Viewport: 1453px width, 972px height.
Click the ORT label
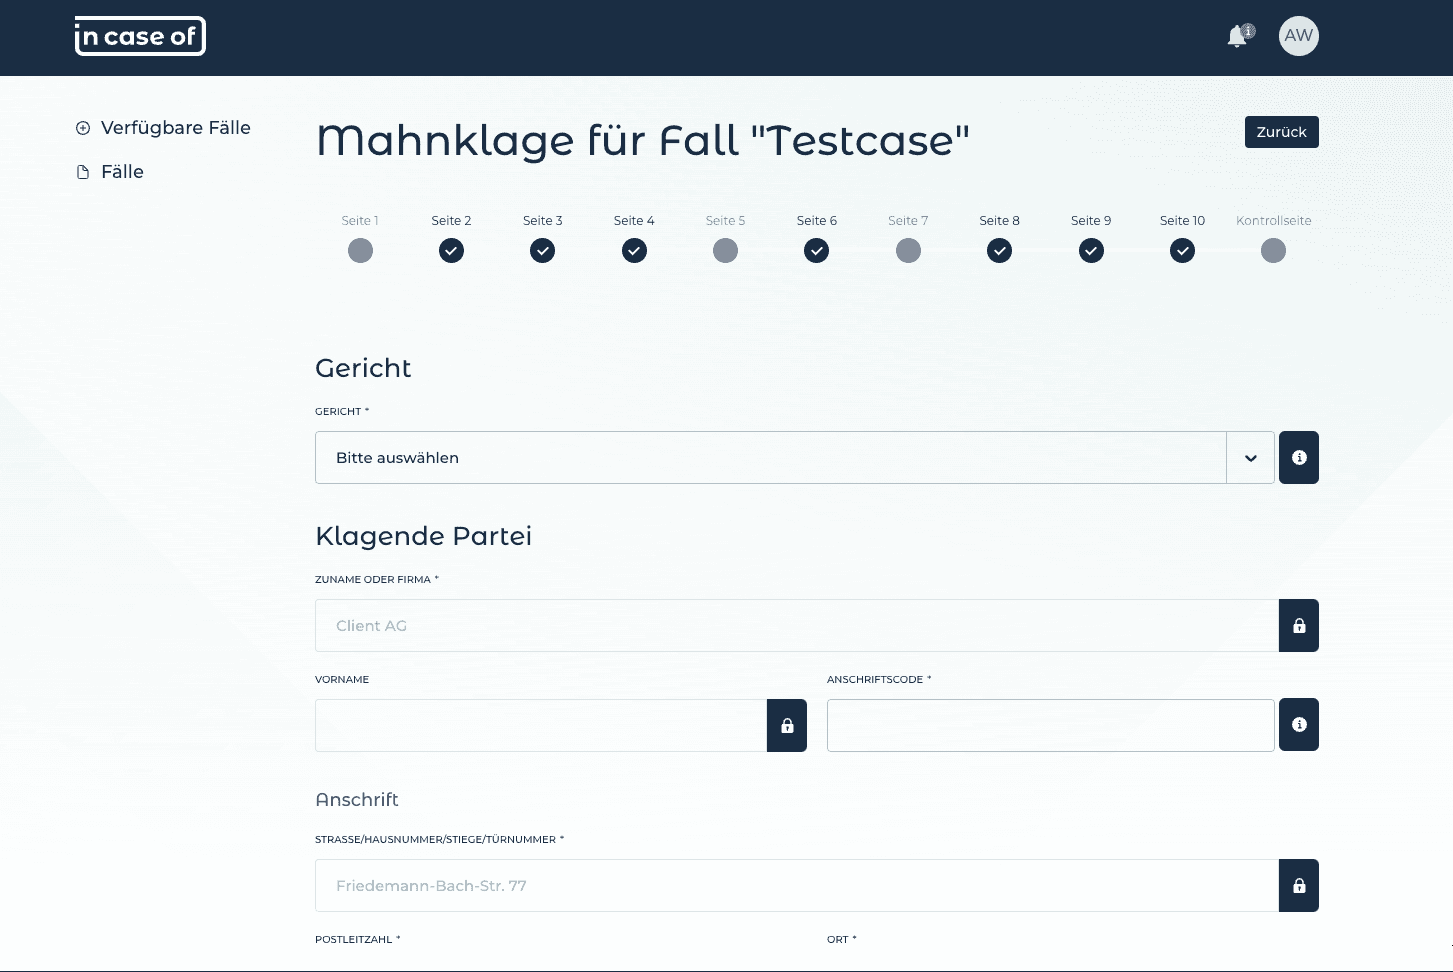point(841,939)
